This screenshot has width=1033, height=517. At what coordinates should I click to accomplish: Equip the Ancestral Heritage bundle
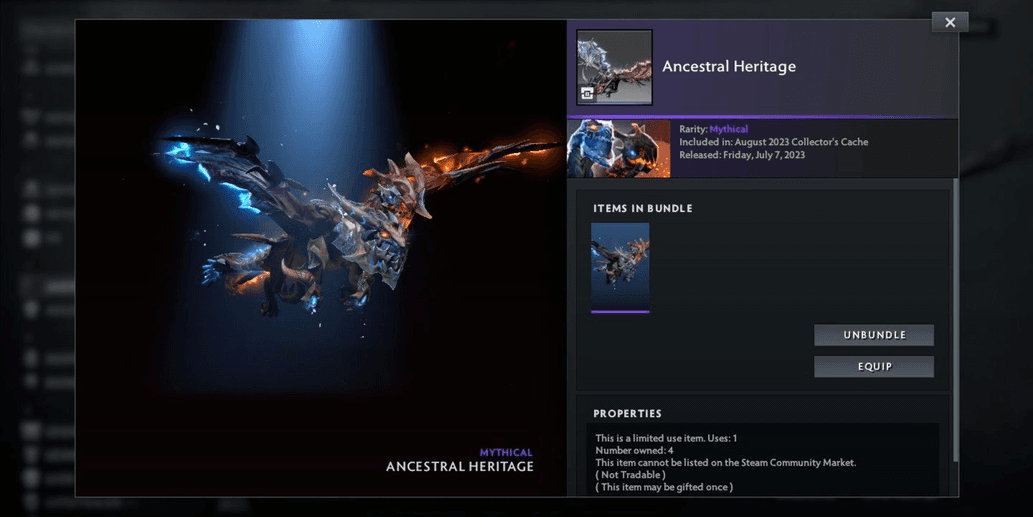coord(874,366)
